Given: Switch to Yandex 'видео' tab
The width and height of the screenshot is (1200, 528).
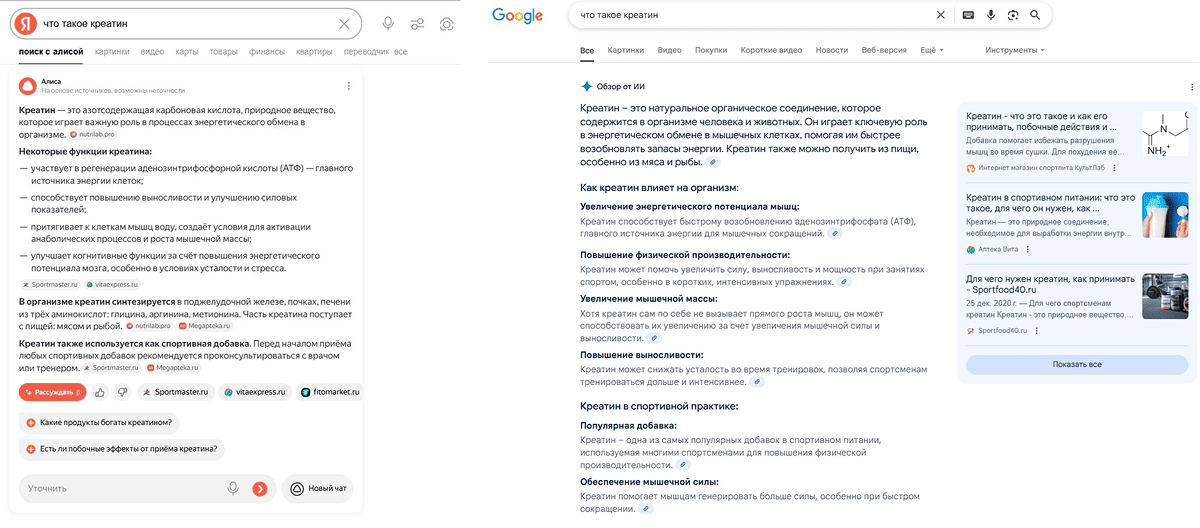Looking at the screenshot, I should (x=152, y=51).
